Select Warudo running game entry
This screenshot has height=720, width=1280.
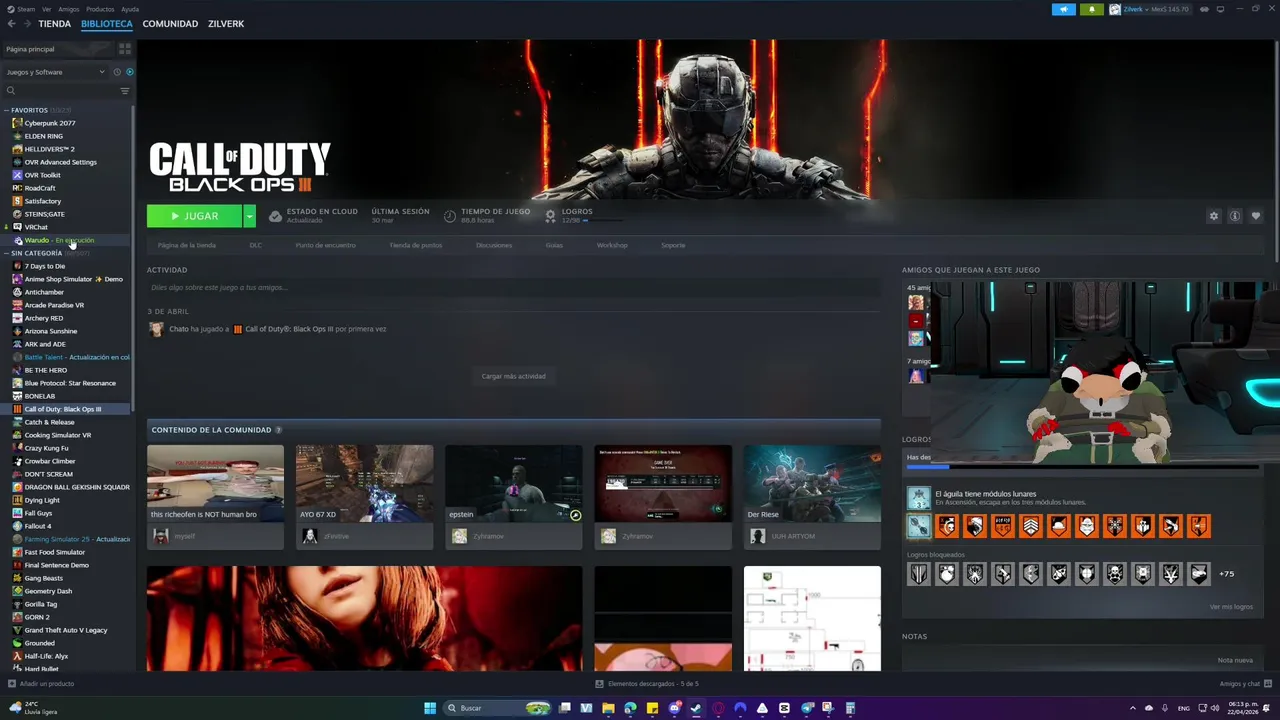pos(66,240)
